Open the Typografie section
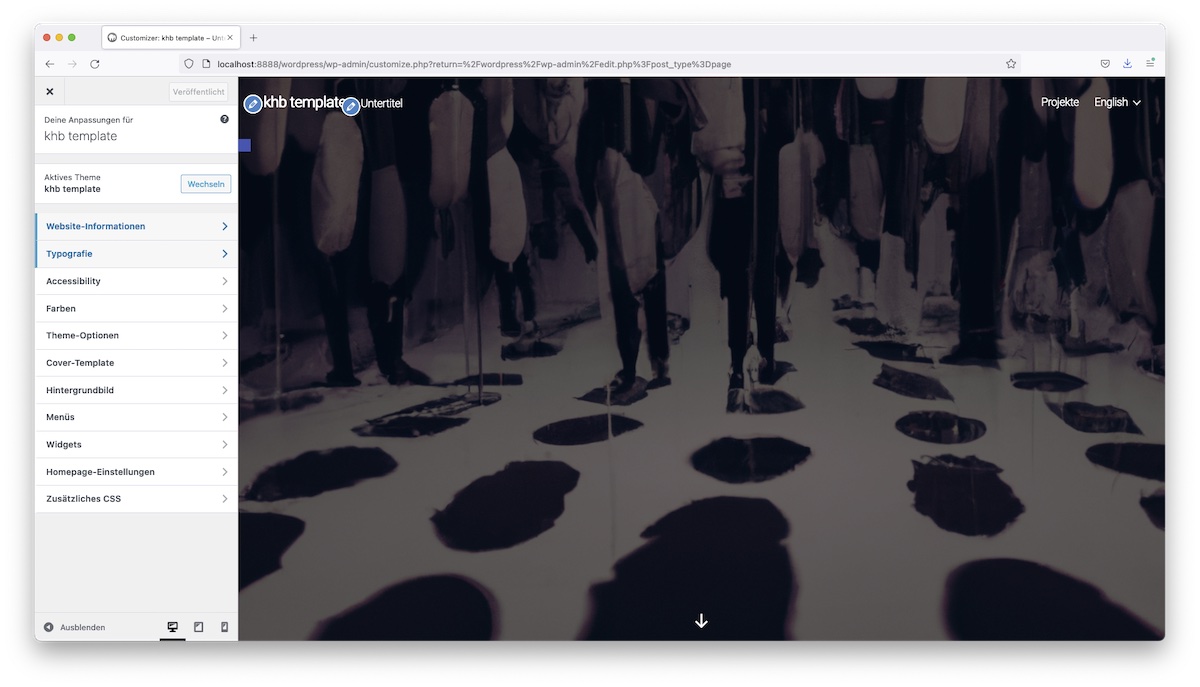This screenshot has width=1200, height=687. pyautogui.click(x=137, y=254)
